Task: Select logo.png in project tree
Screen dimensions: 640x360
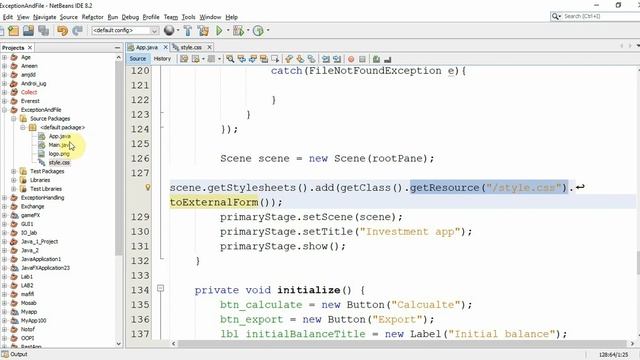Action: tap(59, 154)
